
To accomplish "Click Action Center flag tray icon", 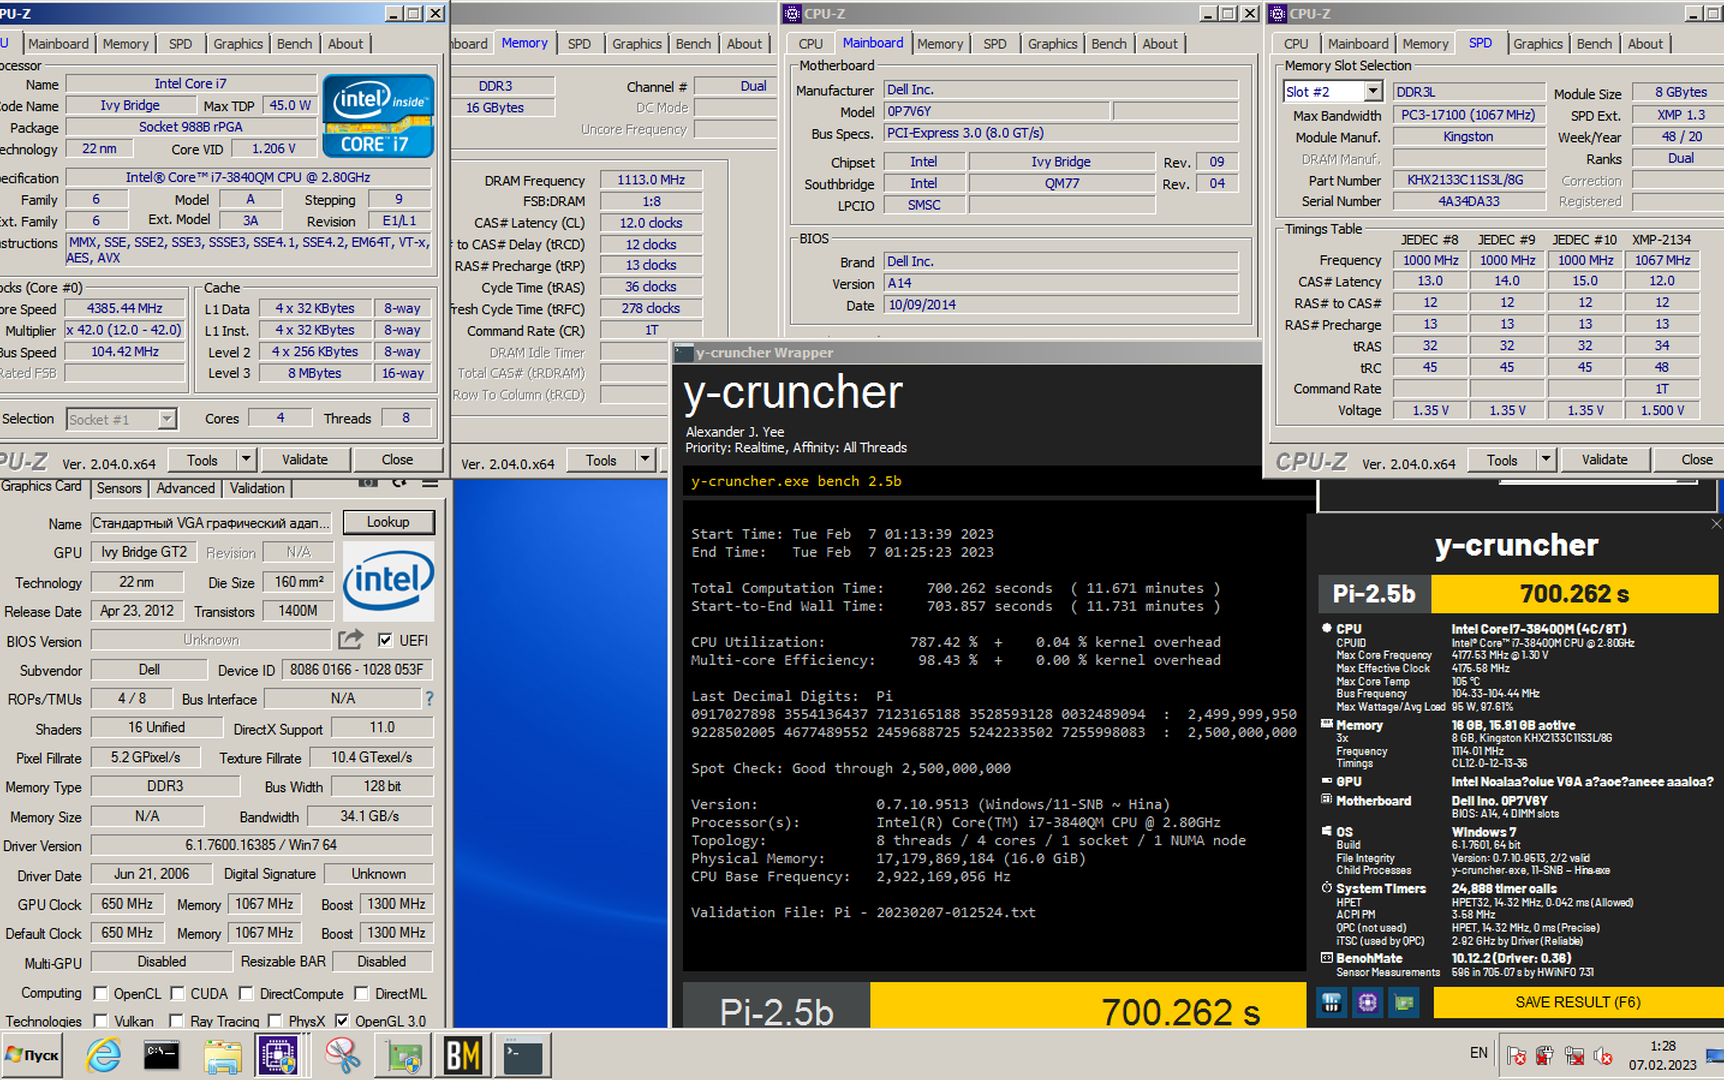I will point(1516,1055).
